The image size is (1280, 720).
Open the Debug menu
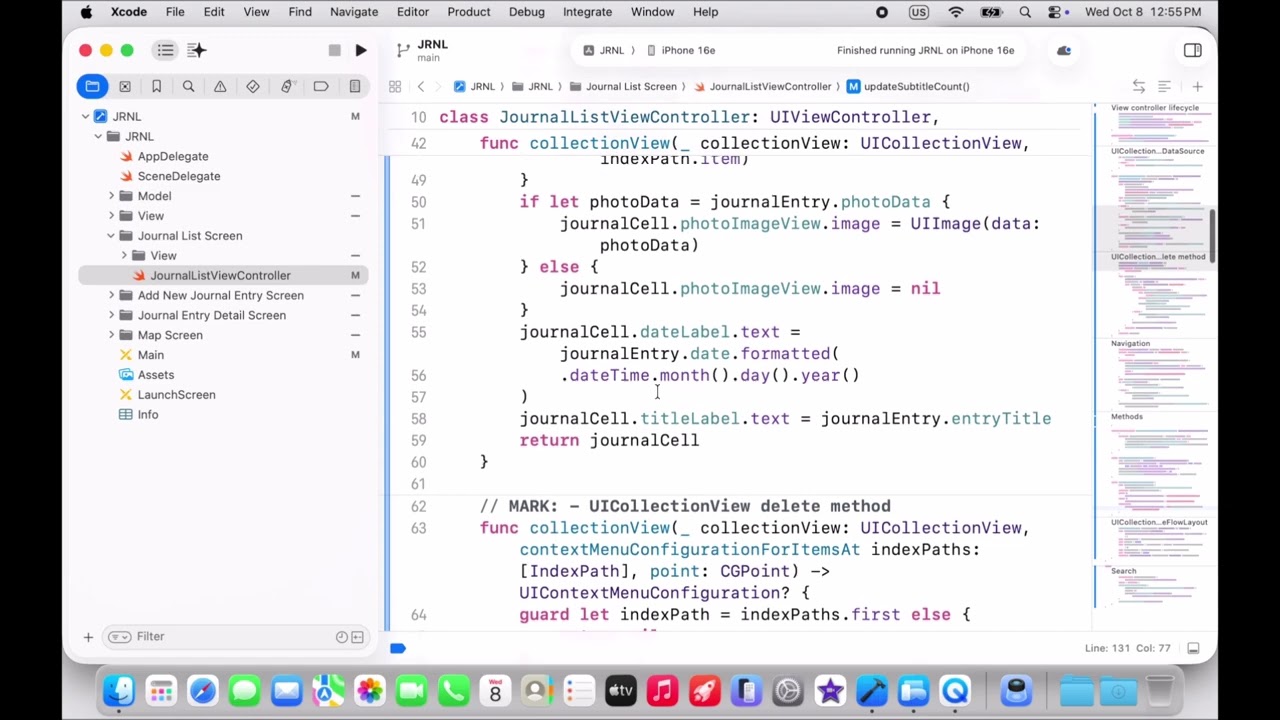(x=527, y=12)
